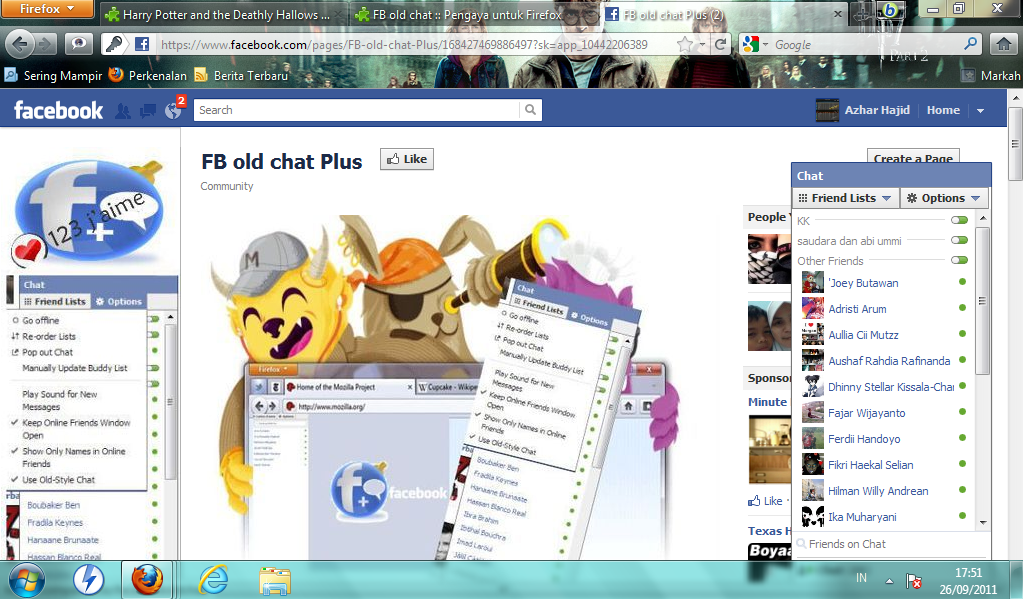Show hidden system tray icons arrow
Screen dimensions: 1023x599
(x=889, y=580)
